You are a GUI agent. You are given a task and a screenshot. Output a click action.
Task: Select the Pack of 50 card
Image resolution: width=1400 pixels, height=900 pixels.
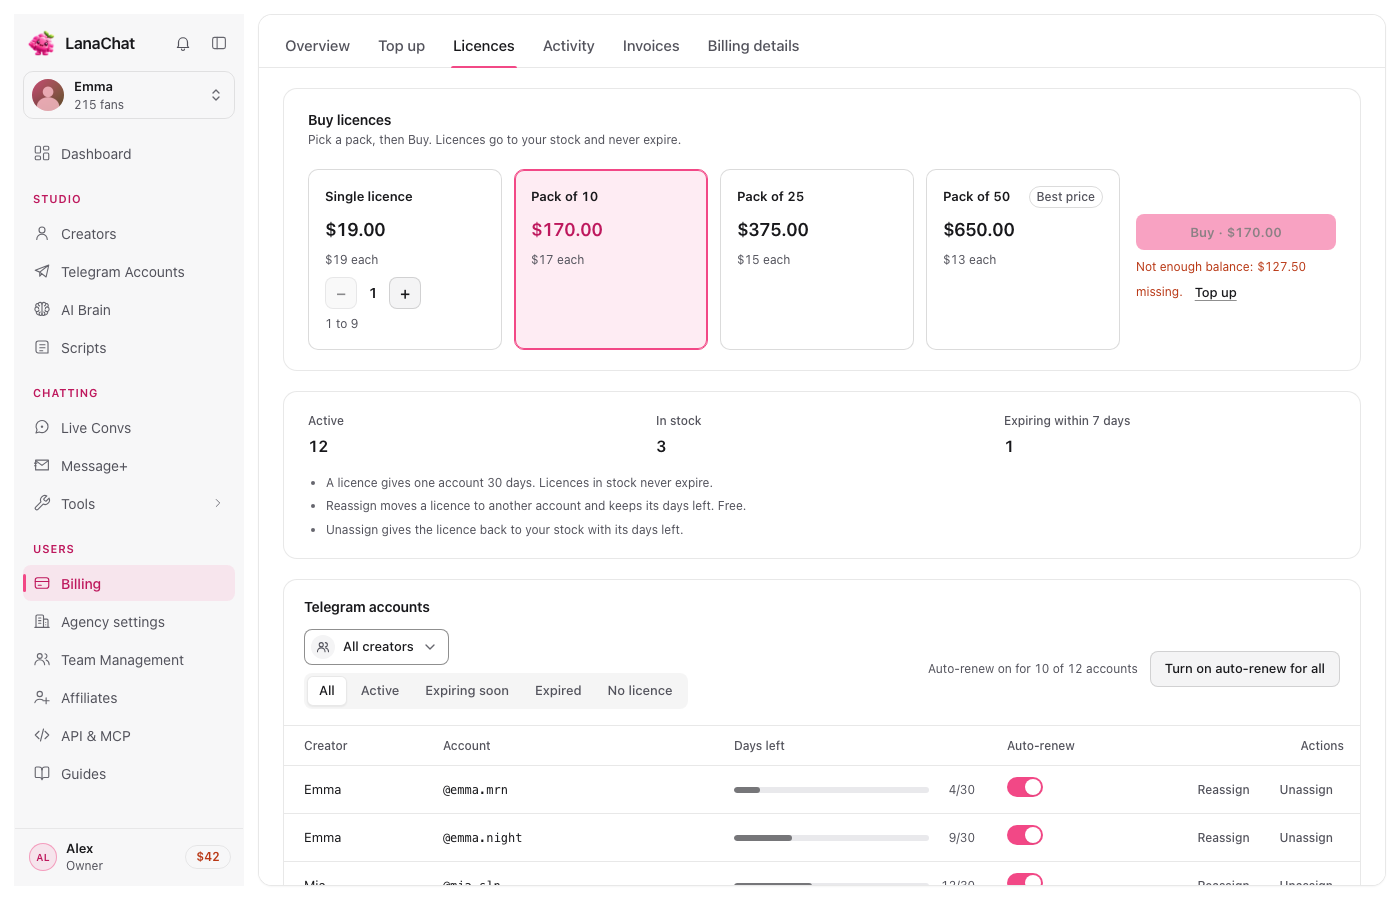pyautogui.click(x=1023, y=259)
